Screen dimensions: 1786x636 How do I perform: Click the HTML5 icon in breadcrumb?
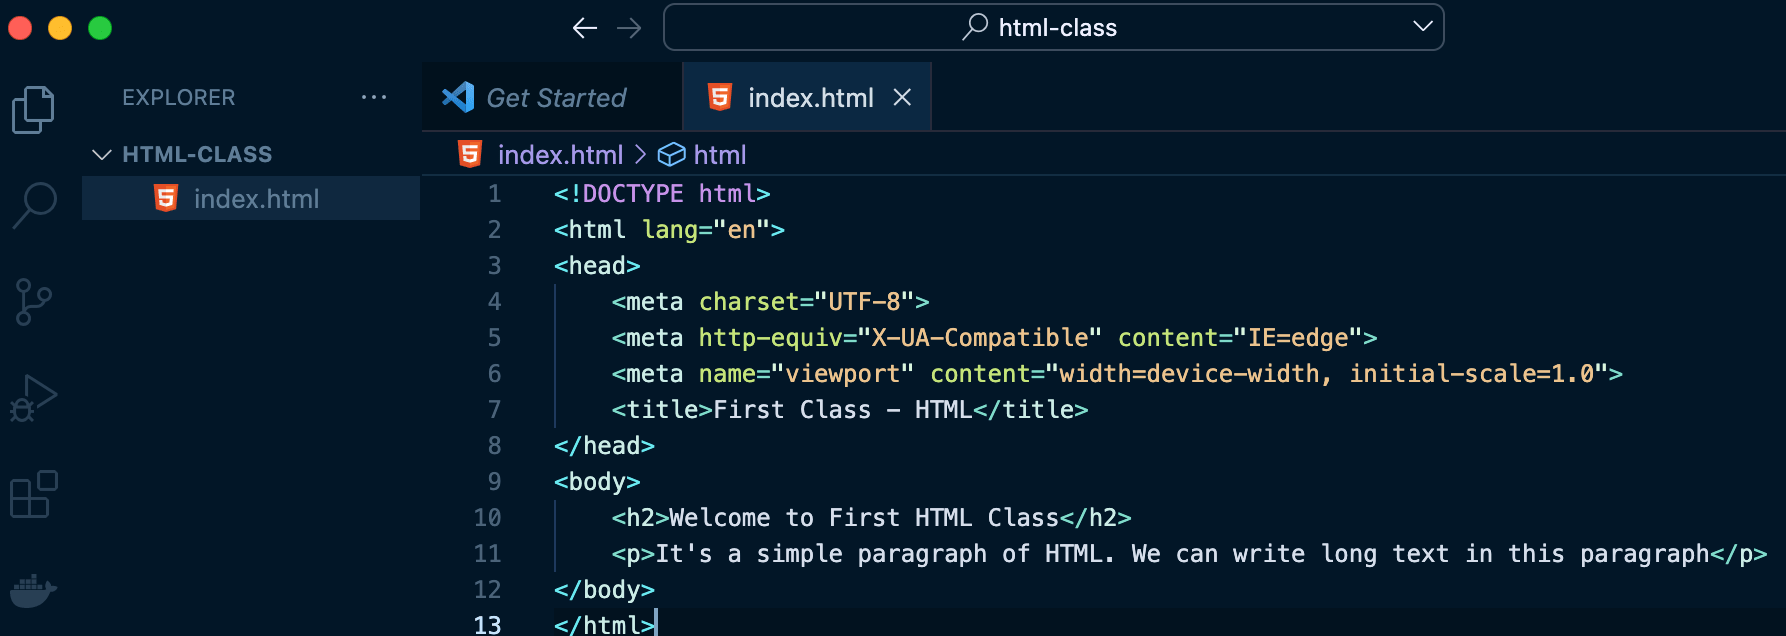(470, 154)
